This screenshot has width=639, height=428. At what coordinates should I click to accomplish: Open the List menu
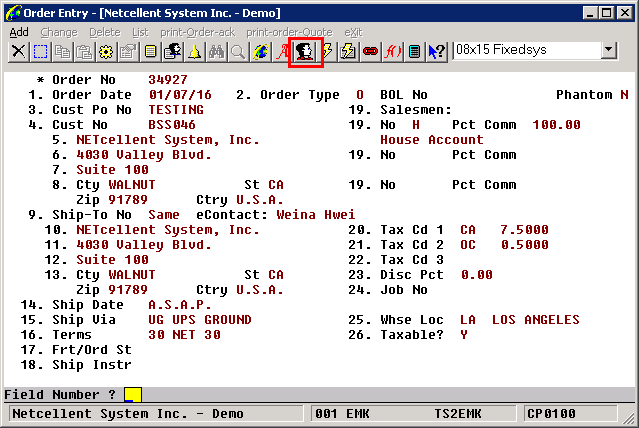click(x=140, y=32)
